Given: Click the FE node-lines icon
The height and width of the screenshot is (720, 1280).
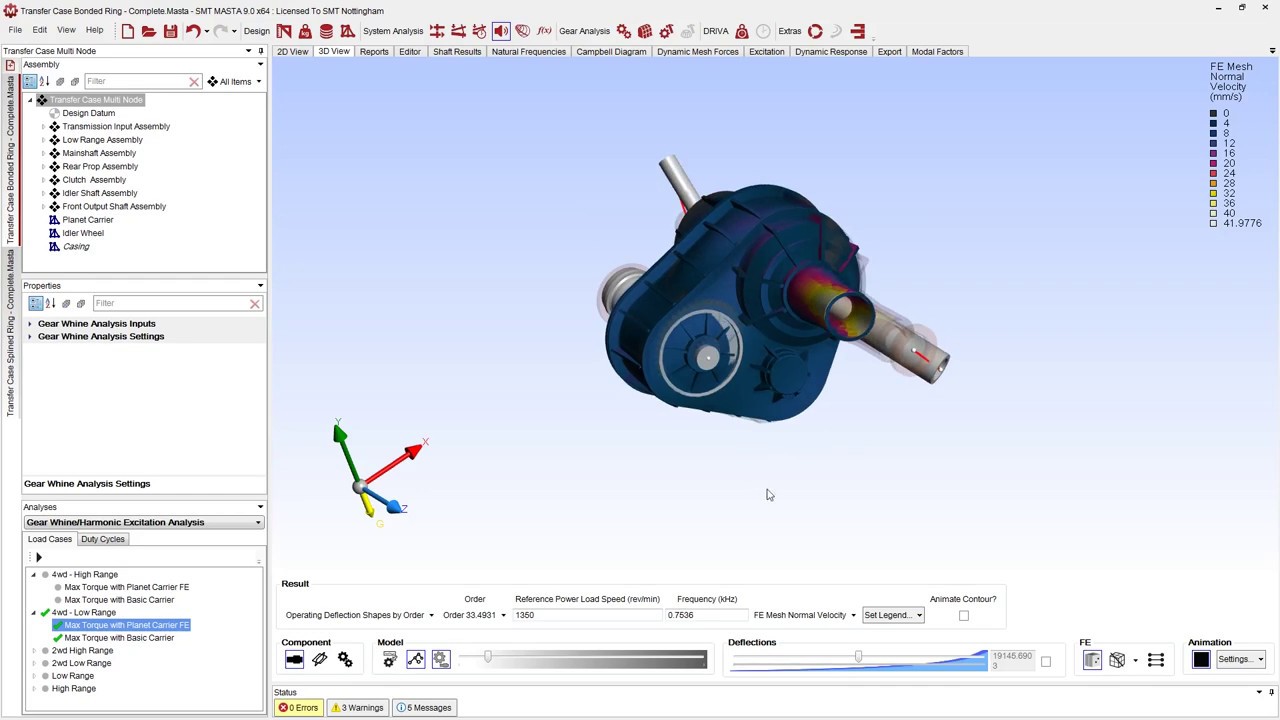Looking at the screenshot, I should pyautogui.click(x=1156, y=659).
